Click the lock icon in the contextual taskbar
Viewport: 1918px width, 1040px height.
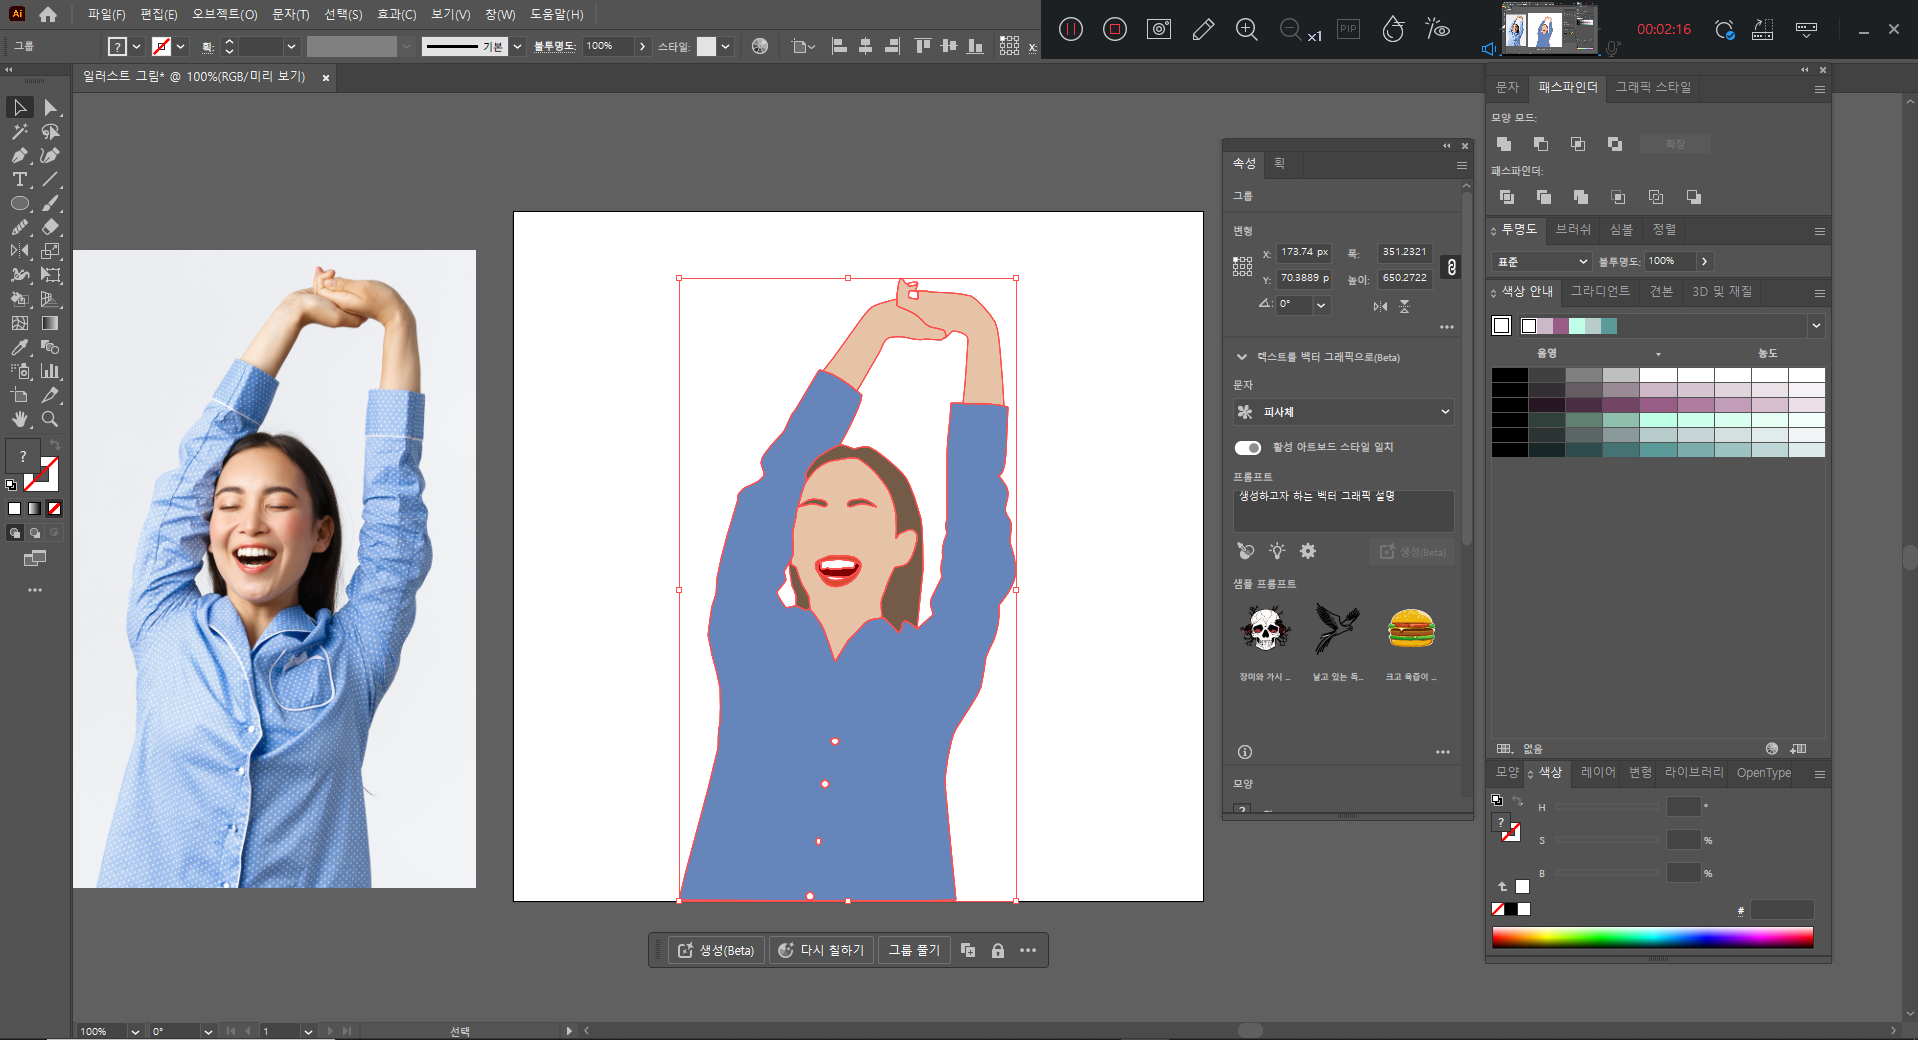(x=997, y=950)
